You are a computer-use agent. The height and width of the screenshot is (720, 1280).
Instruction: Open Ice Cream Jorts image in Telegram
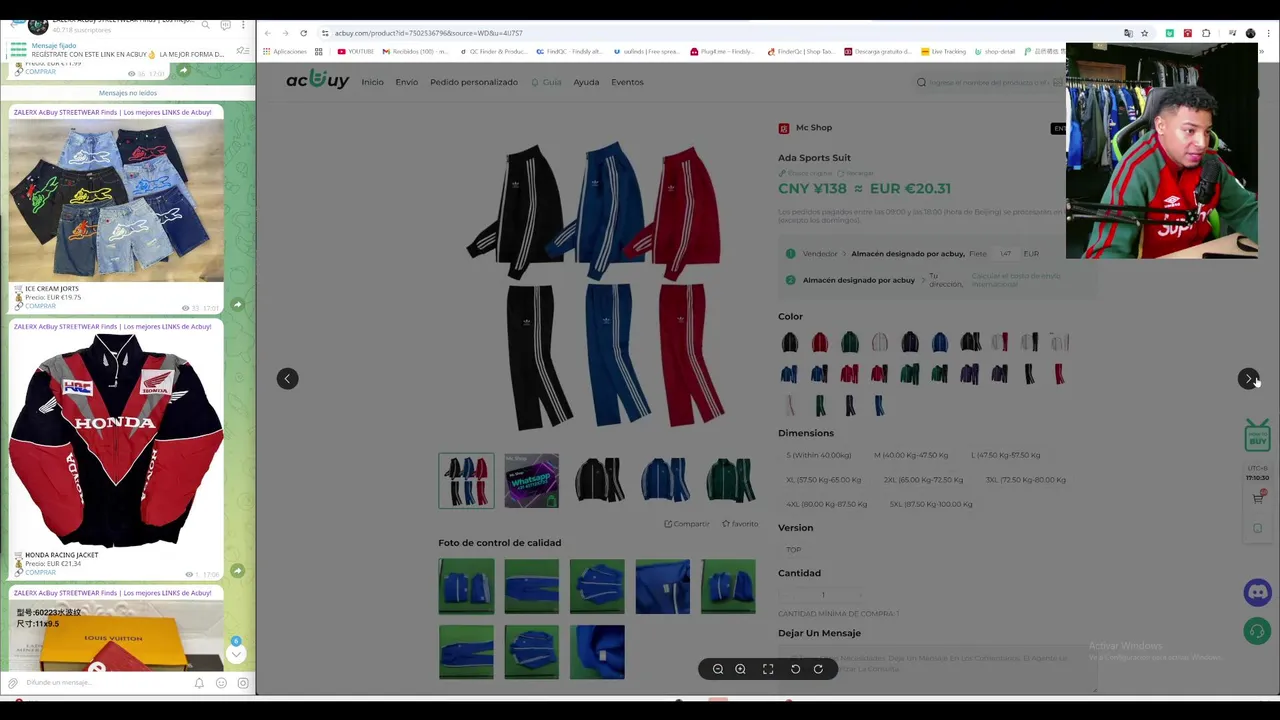116,201
